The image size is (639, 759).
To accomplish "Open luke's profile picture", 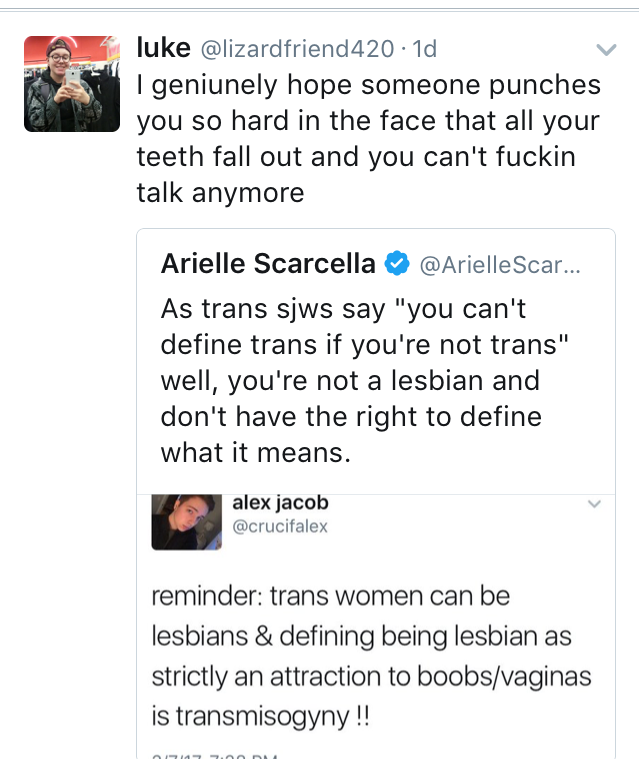I will click(66, 84).
